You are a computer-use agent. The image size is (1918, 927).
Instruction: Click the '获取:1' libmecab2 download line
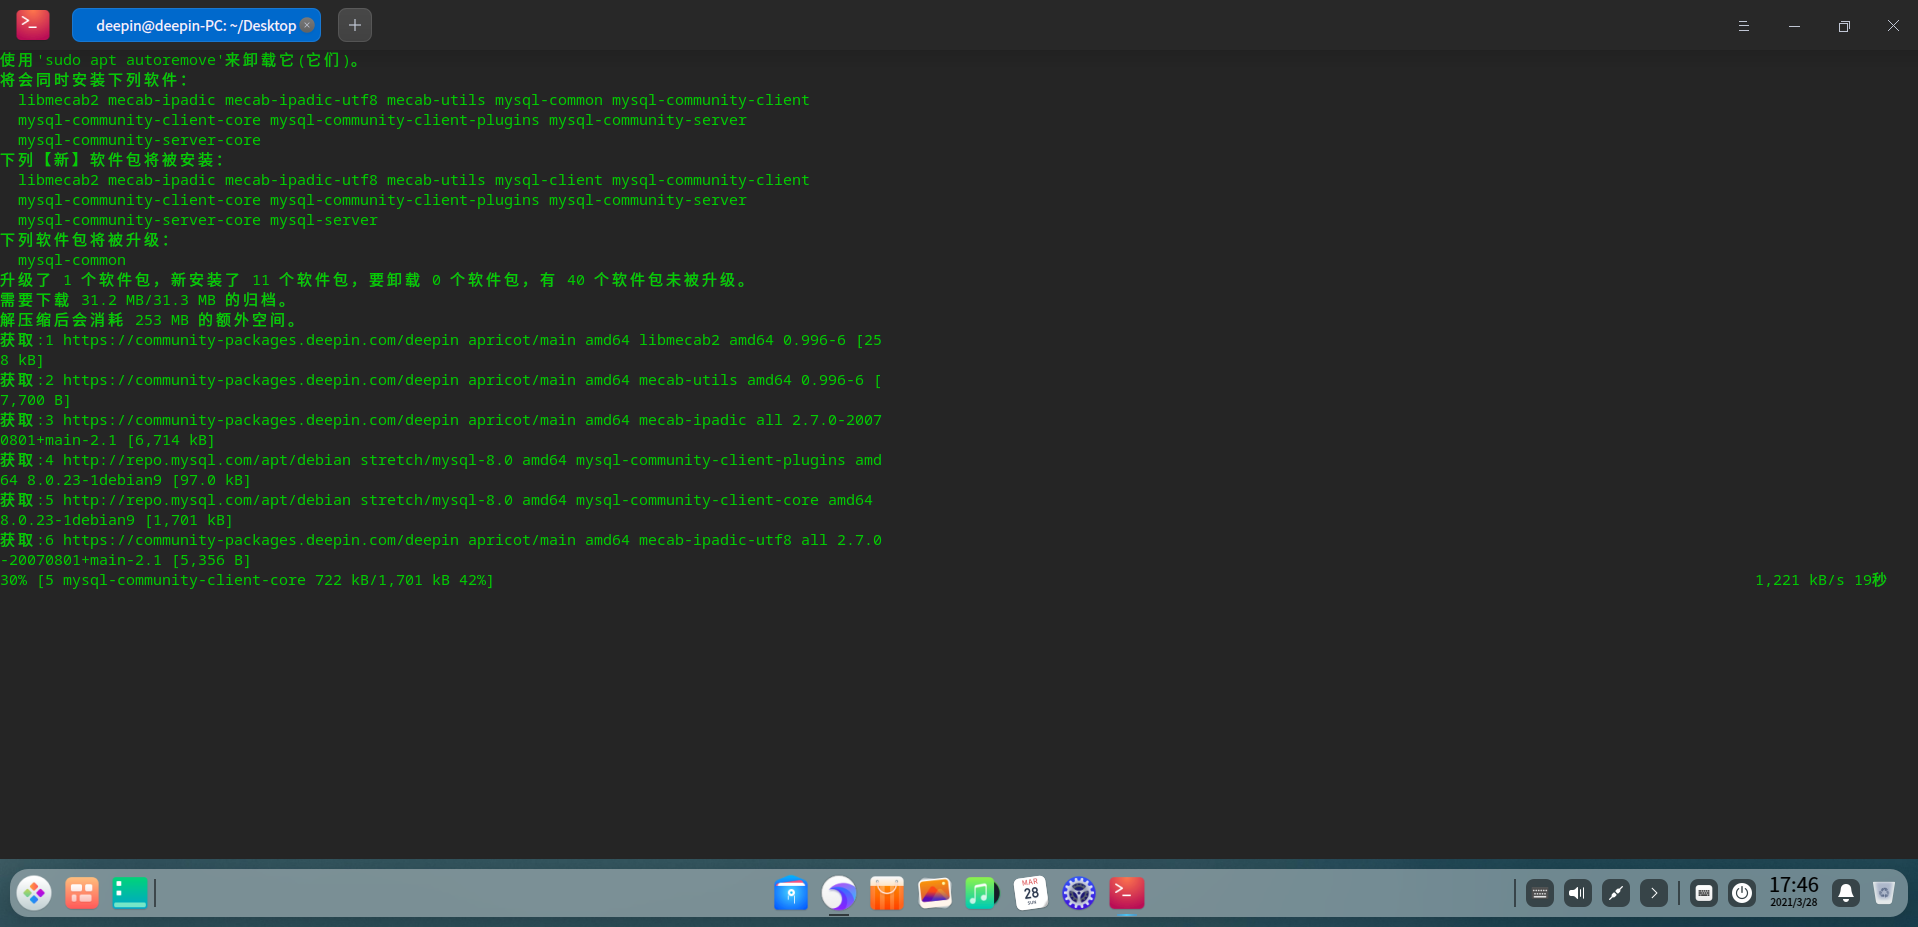(441, 340)
